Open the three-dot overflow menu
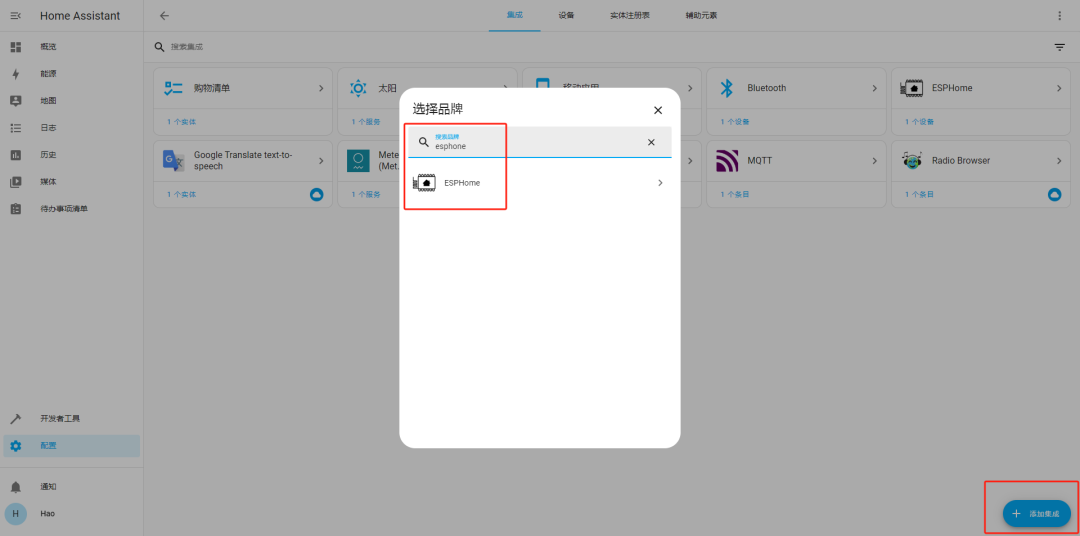The width and height of the screenshot is (1080, 536). click(x=1059, y=16)
